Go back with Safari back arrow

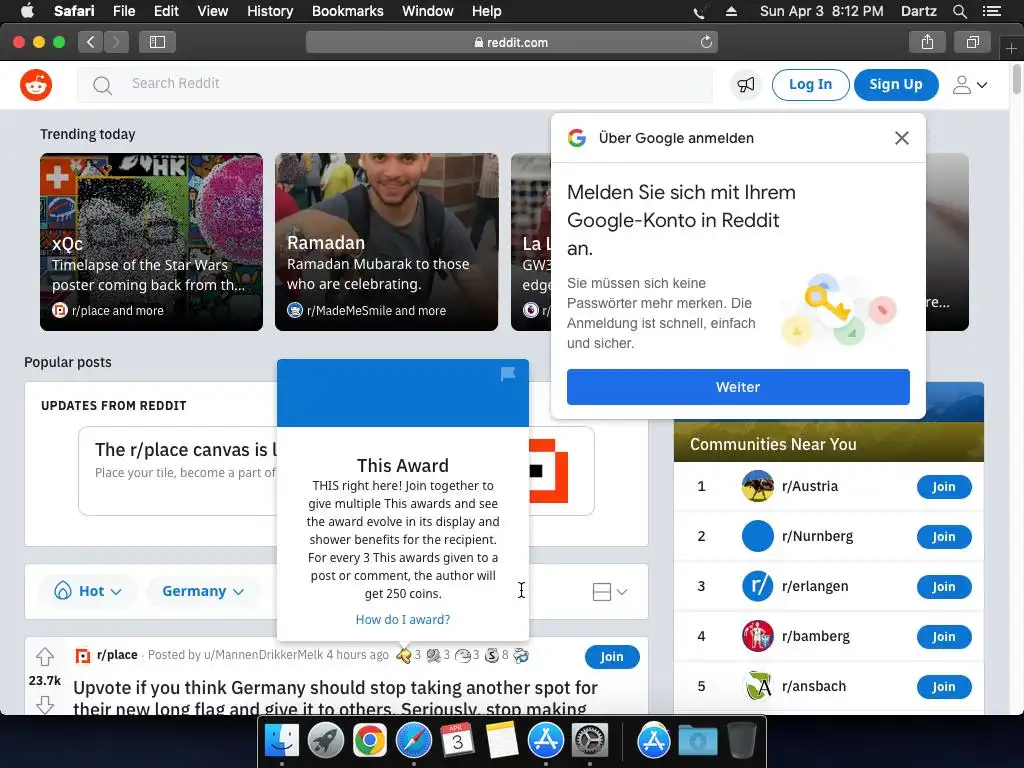91,42
